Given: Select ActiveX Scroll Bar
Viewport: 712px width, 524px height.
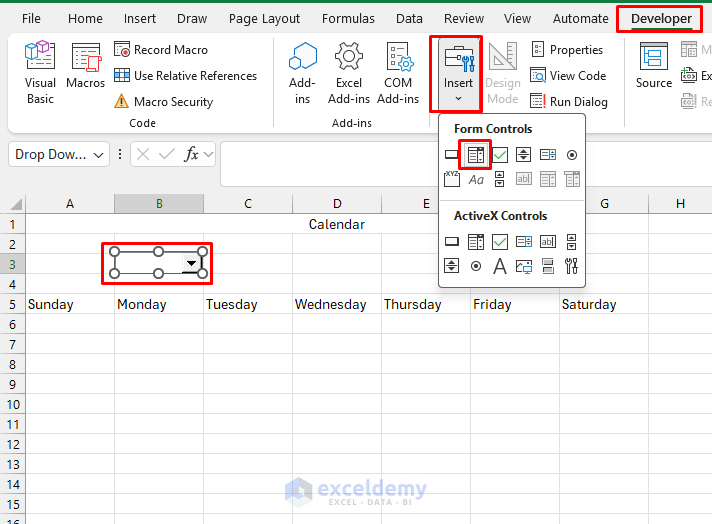Looking at the screenshot, I should tap(572, 242).
